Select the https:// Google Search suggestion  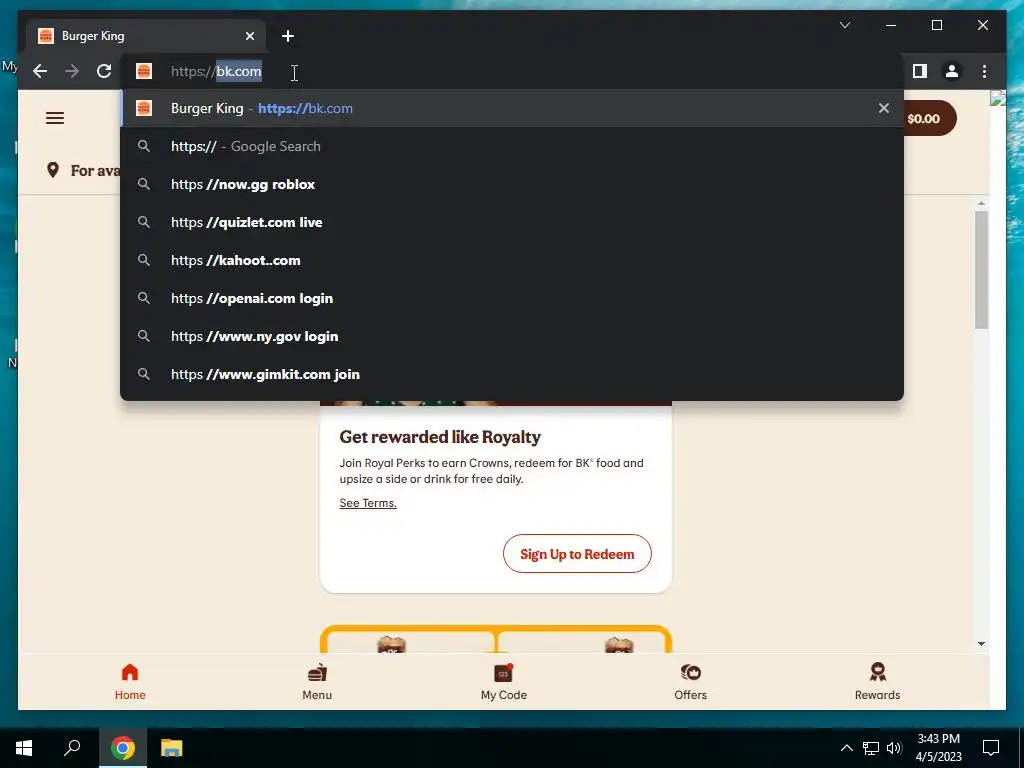(512, 146)
